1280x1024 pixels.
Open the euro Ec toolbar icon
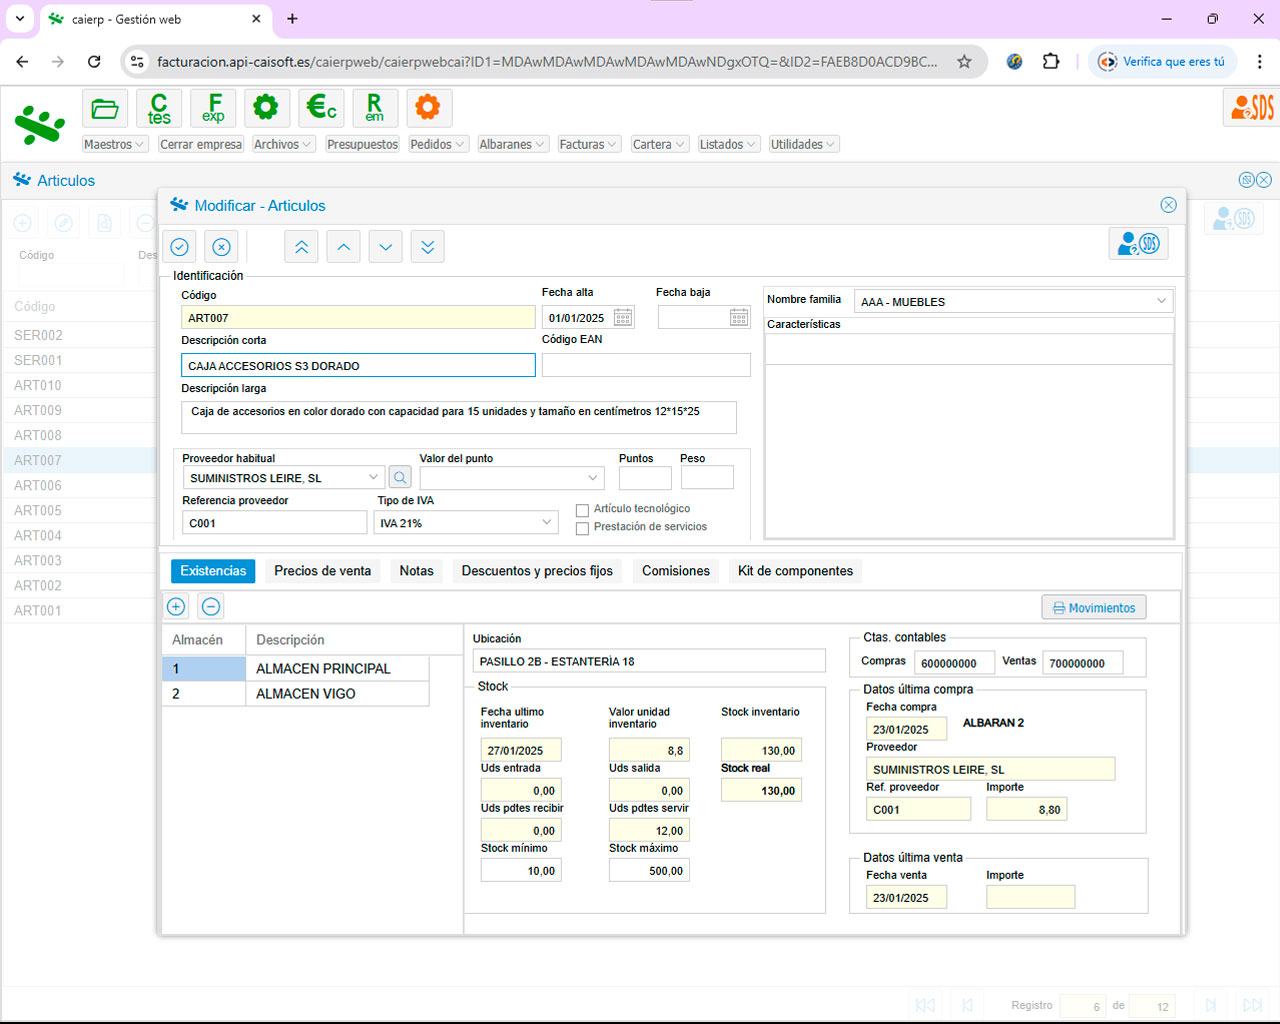[321, 108]
